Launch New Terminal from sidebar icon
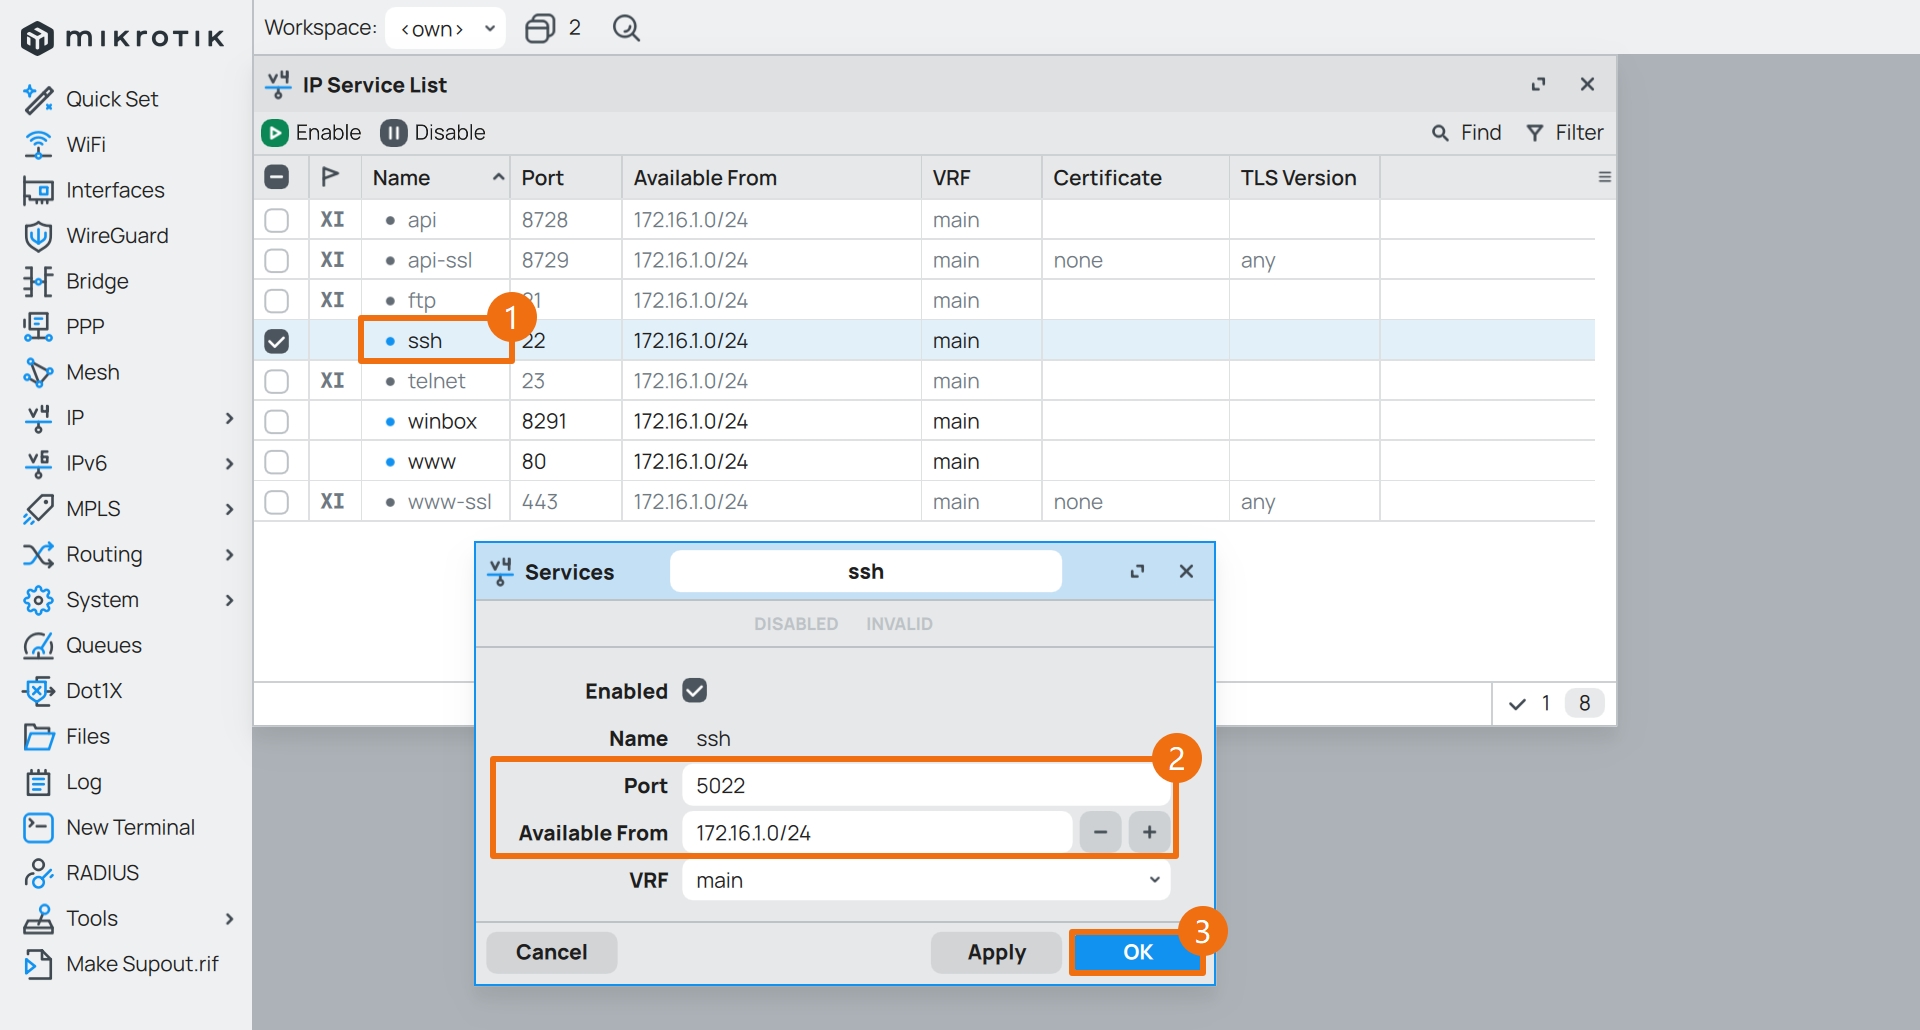This screenshot has width=1920, height=1030. coord(38,827)
